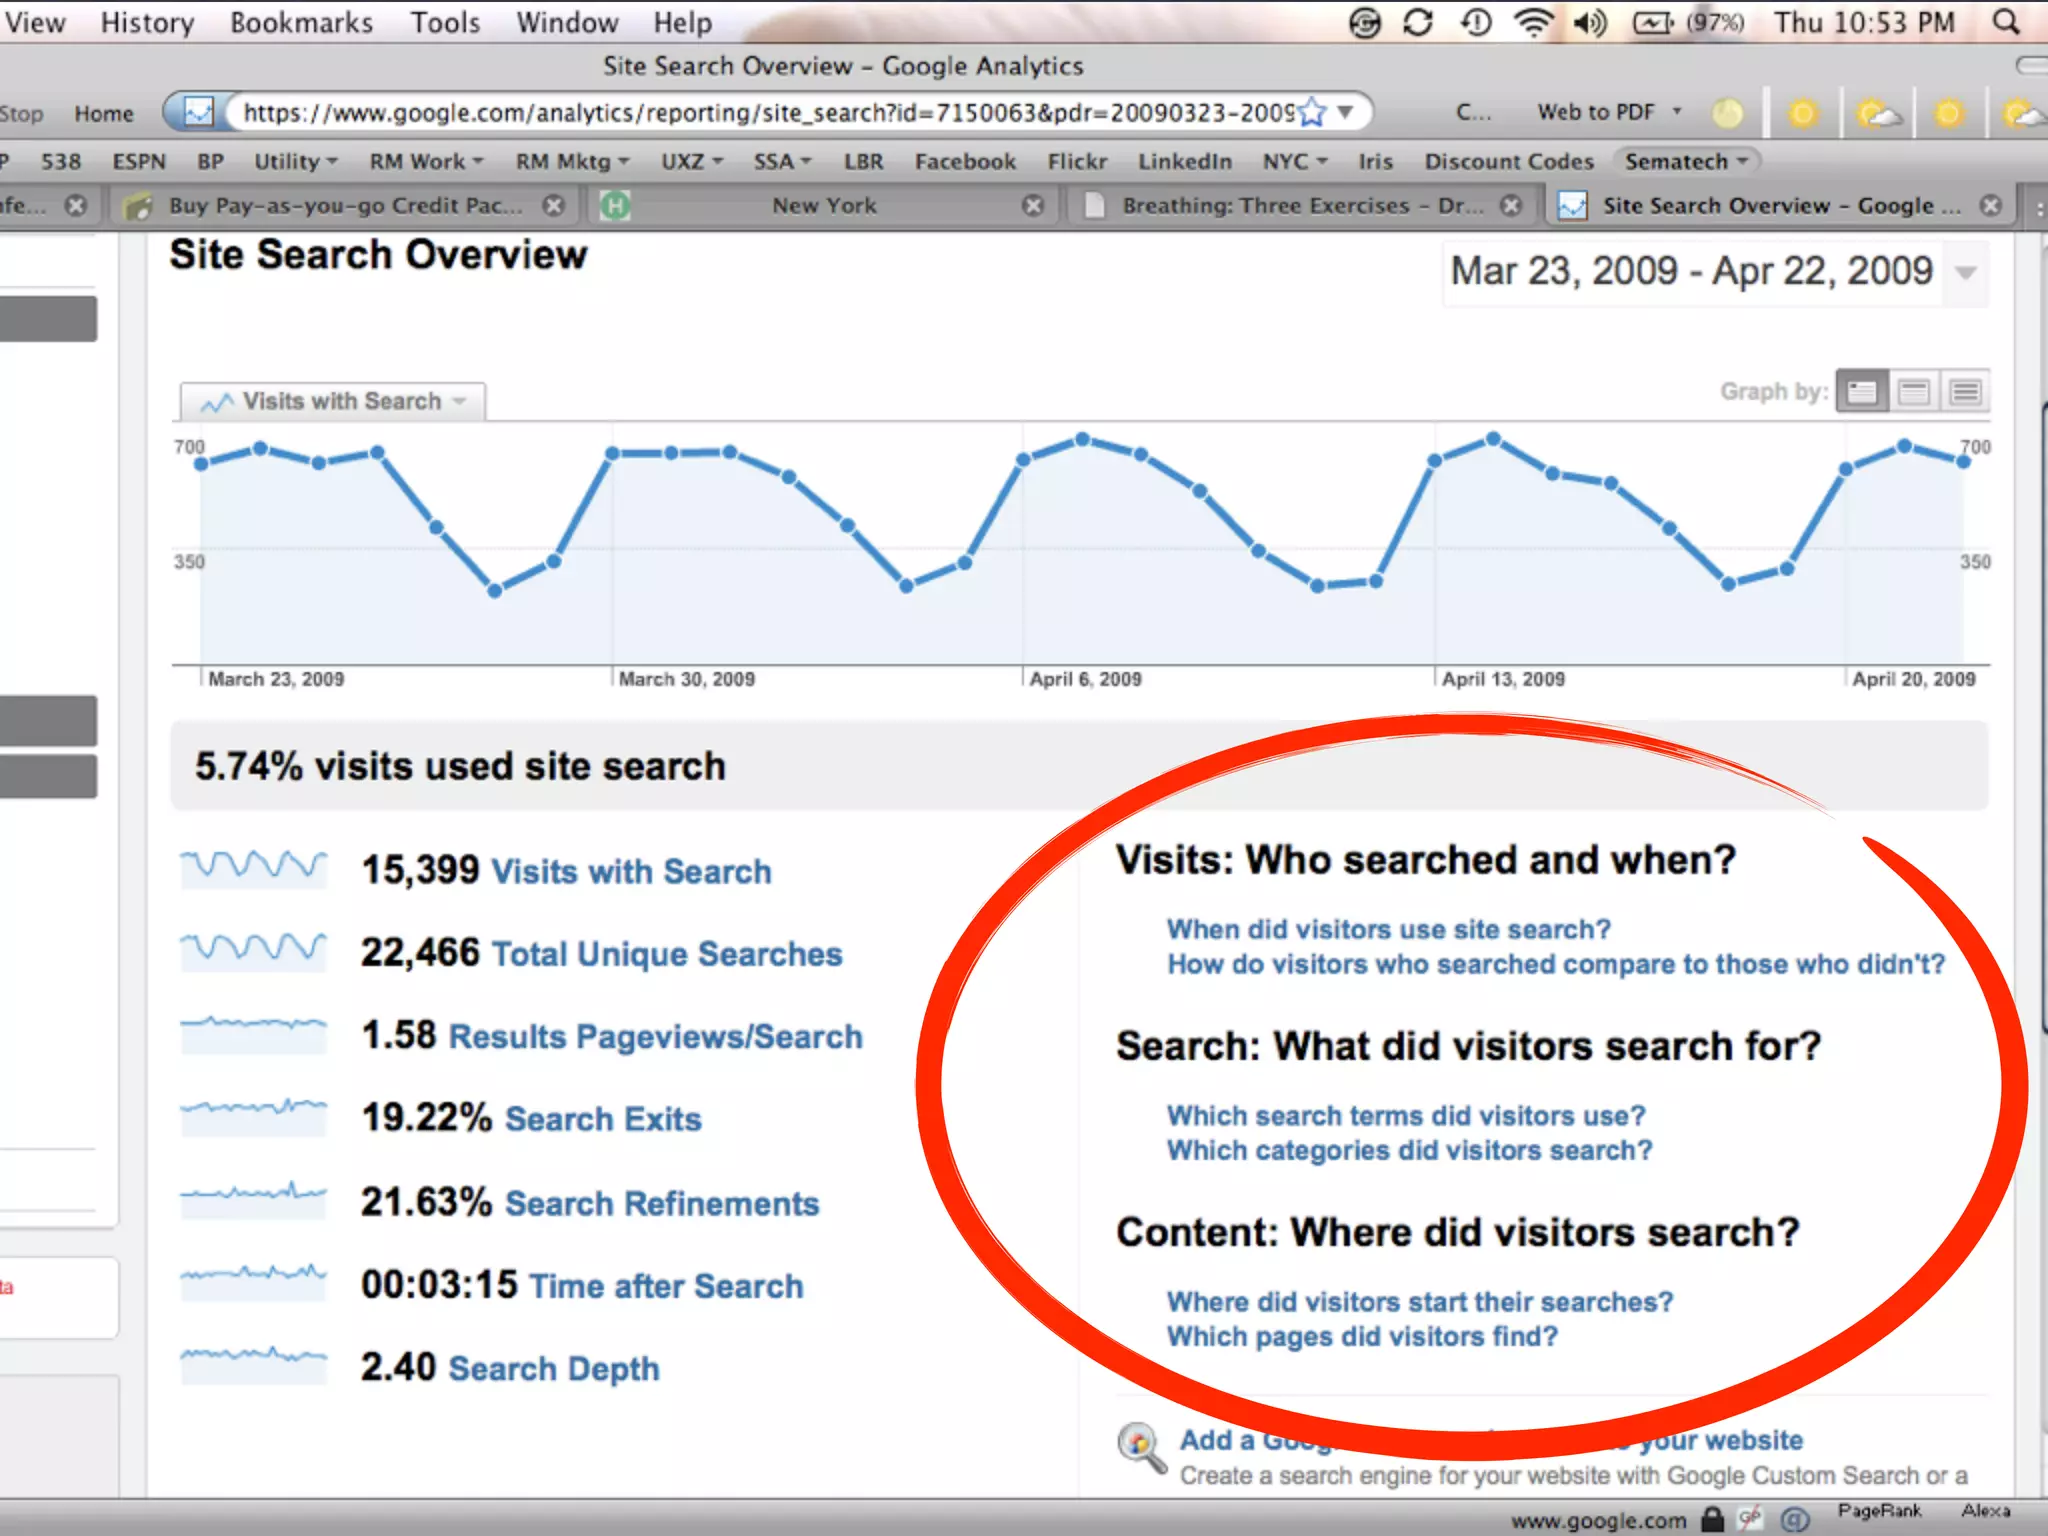The width and height of the screenshot is (2048, 1536).
Task: Expand the date range picker arrow
Action: tap(1965, 273)
